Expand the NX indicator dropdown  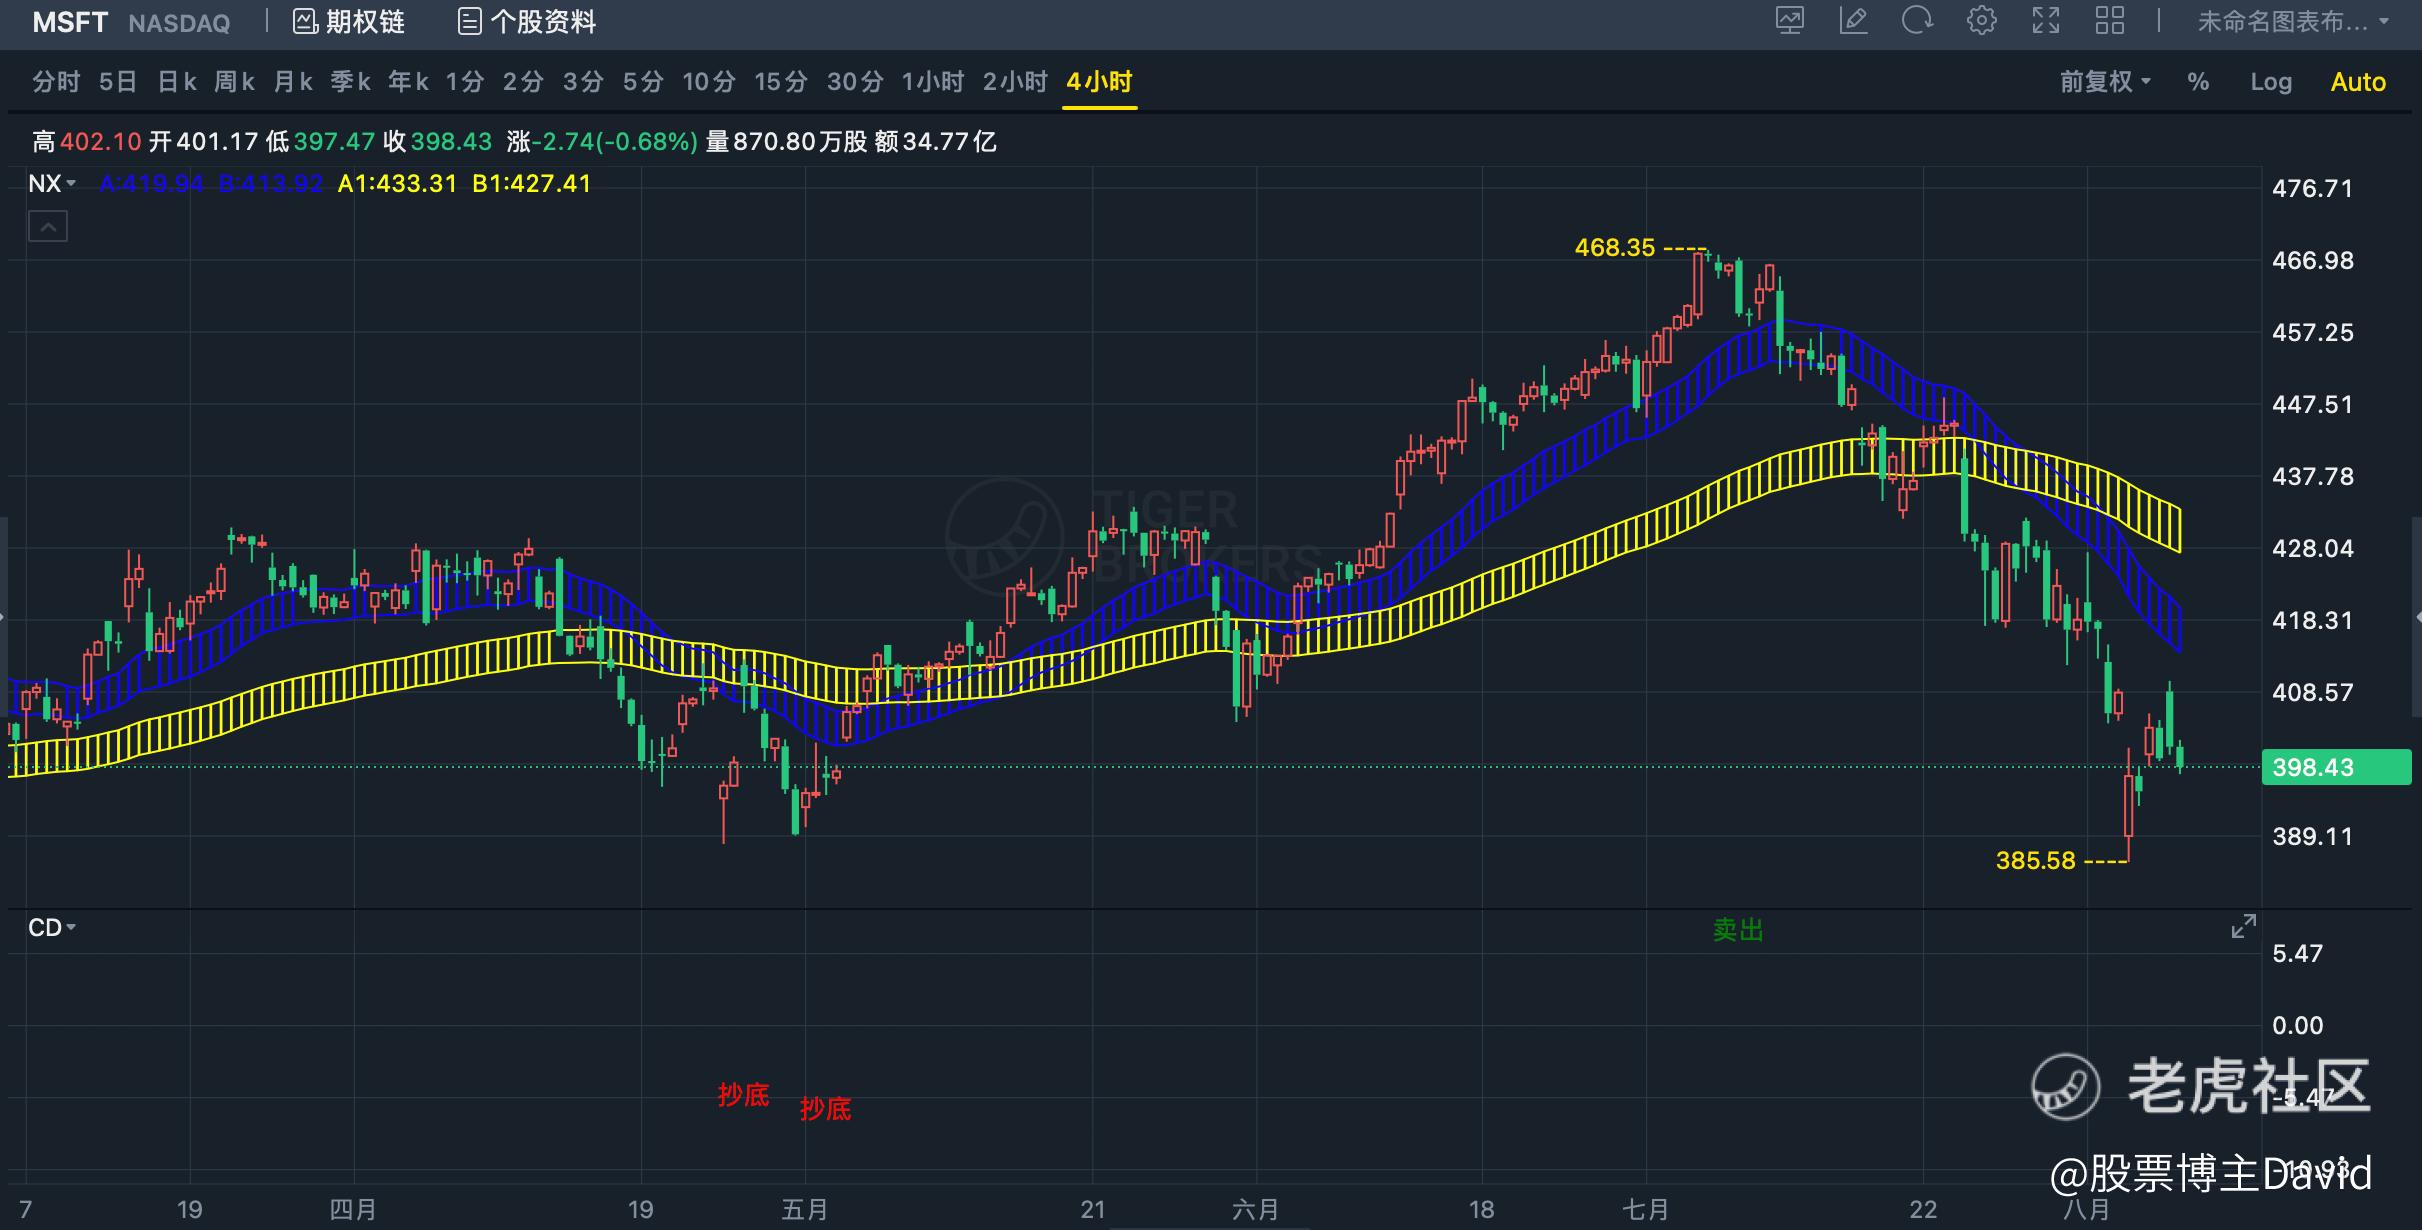(x=52, y=184)
